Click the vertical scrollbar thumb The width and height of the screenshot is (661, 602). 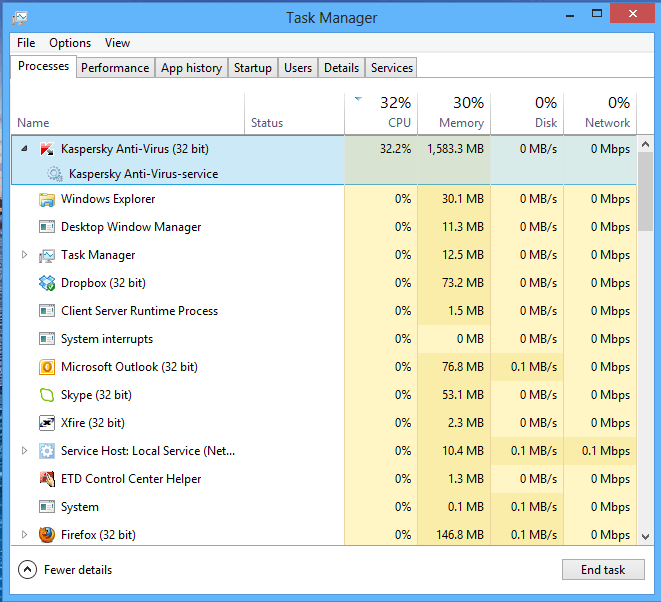(x=645, y=192)
